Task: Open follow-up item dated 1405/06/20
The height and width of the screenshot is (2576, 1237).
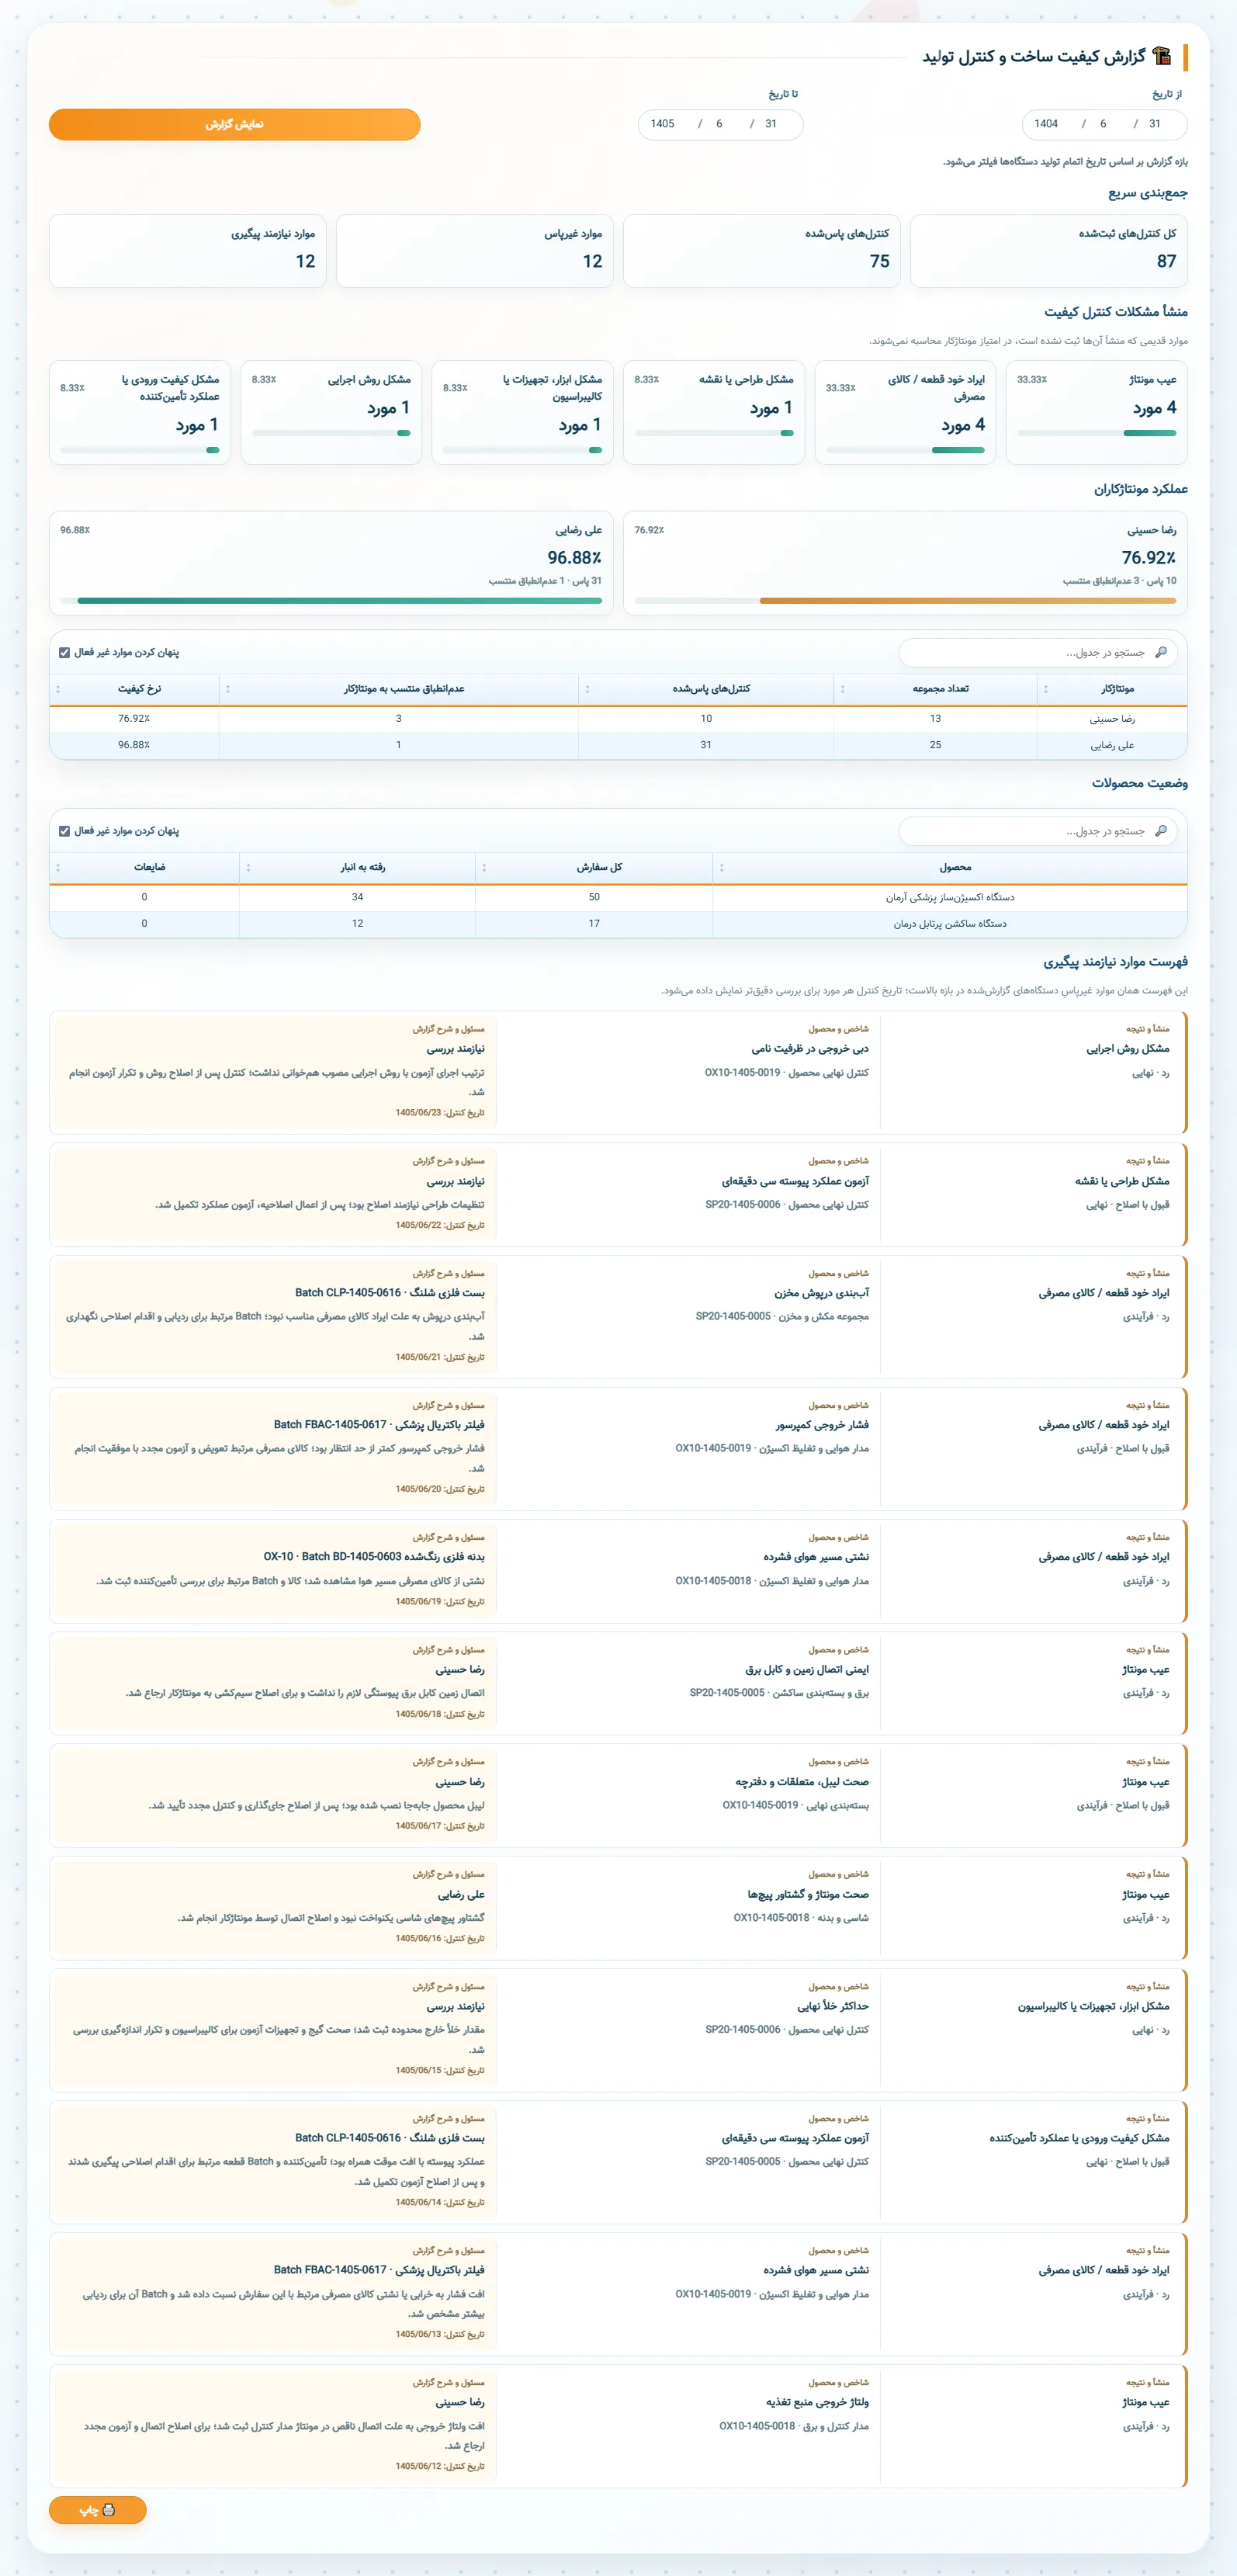Action: pos(618,1448)
